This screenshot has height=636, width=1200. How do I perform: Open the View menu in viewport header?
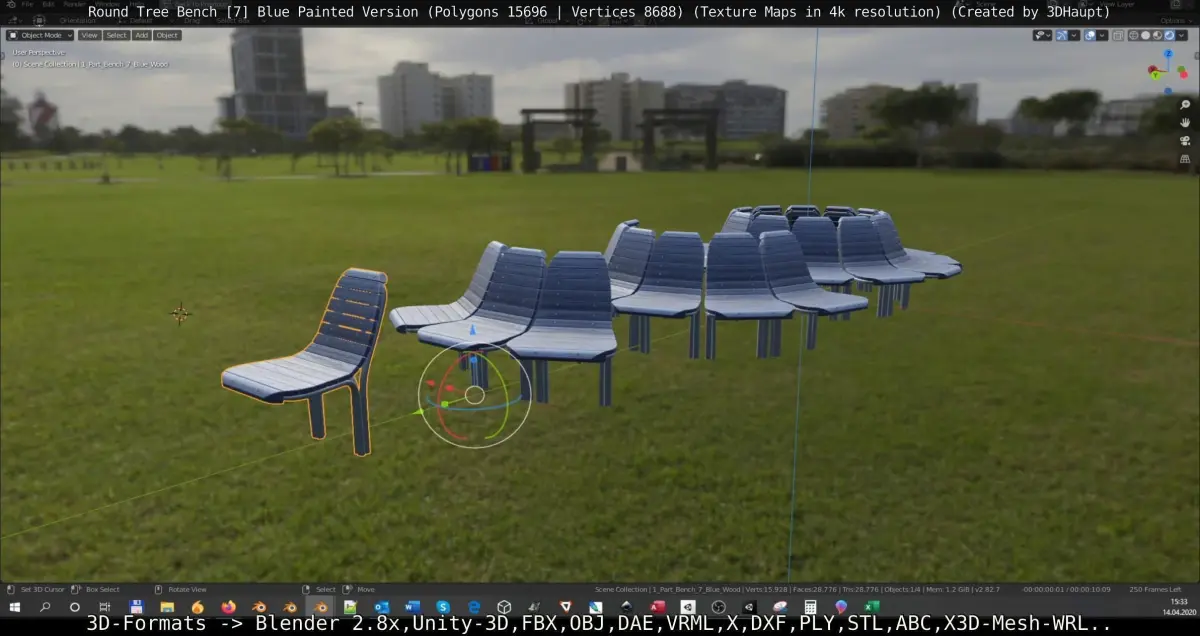tap(89, 35)
